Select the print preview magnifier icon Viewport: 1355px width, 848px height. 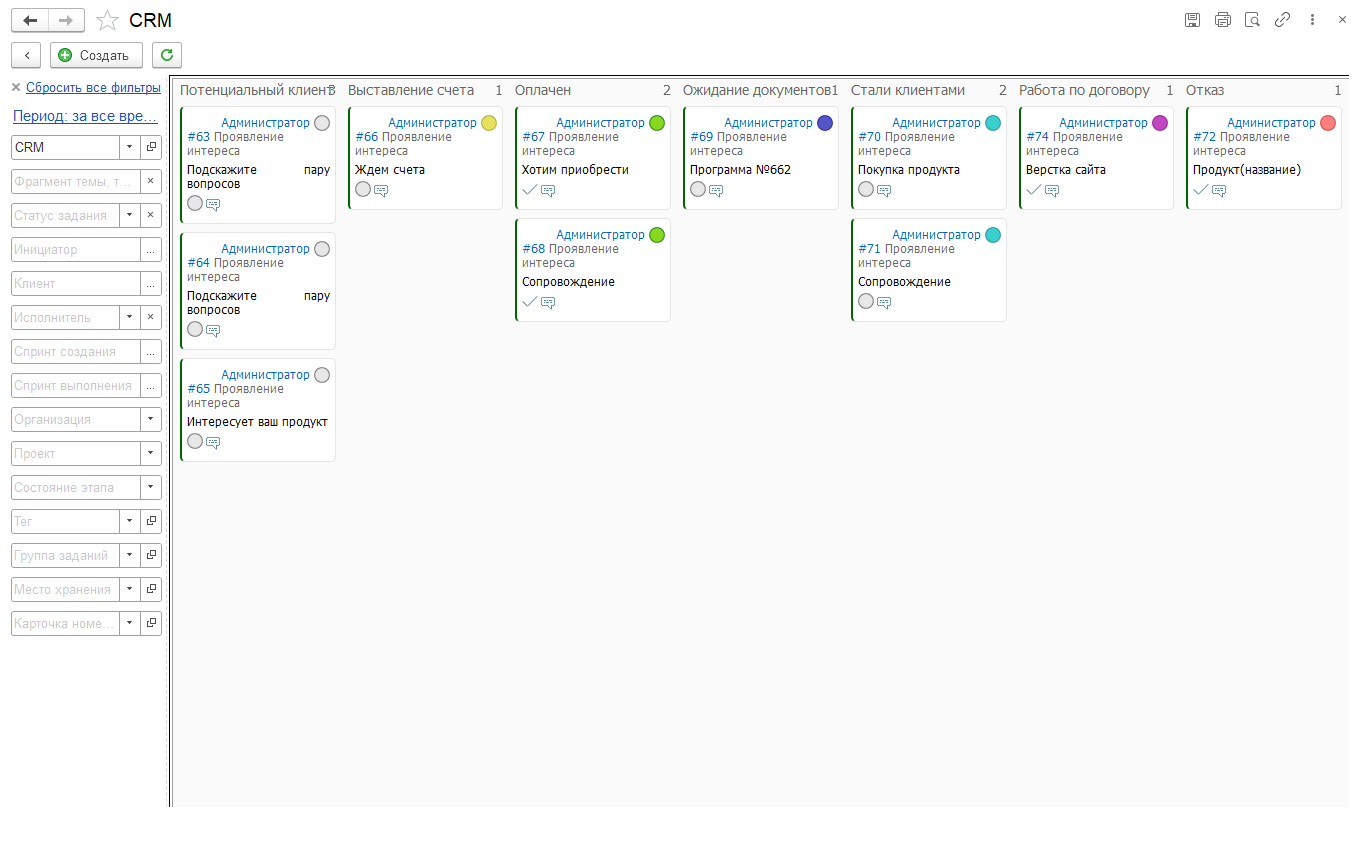point(1252,19)
